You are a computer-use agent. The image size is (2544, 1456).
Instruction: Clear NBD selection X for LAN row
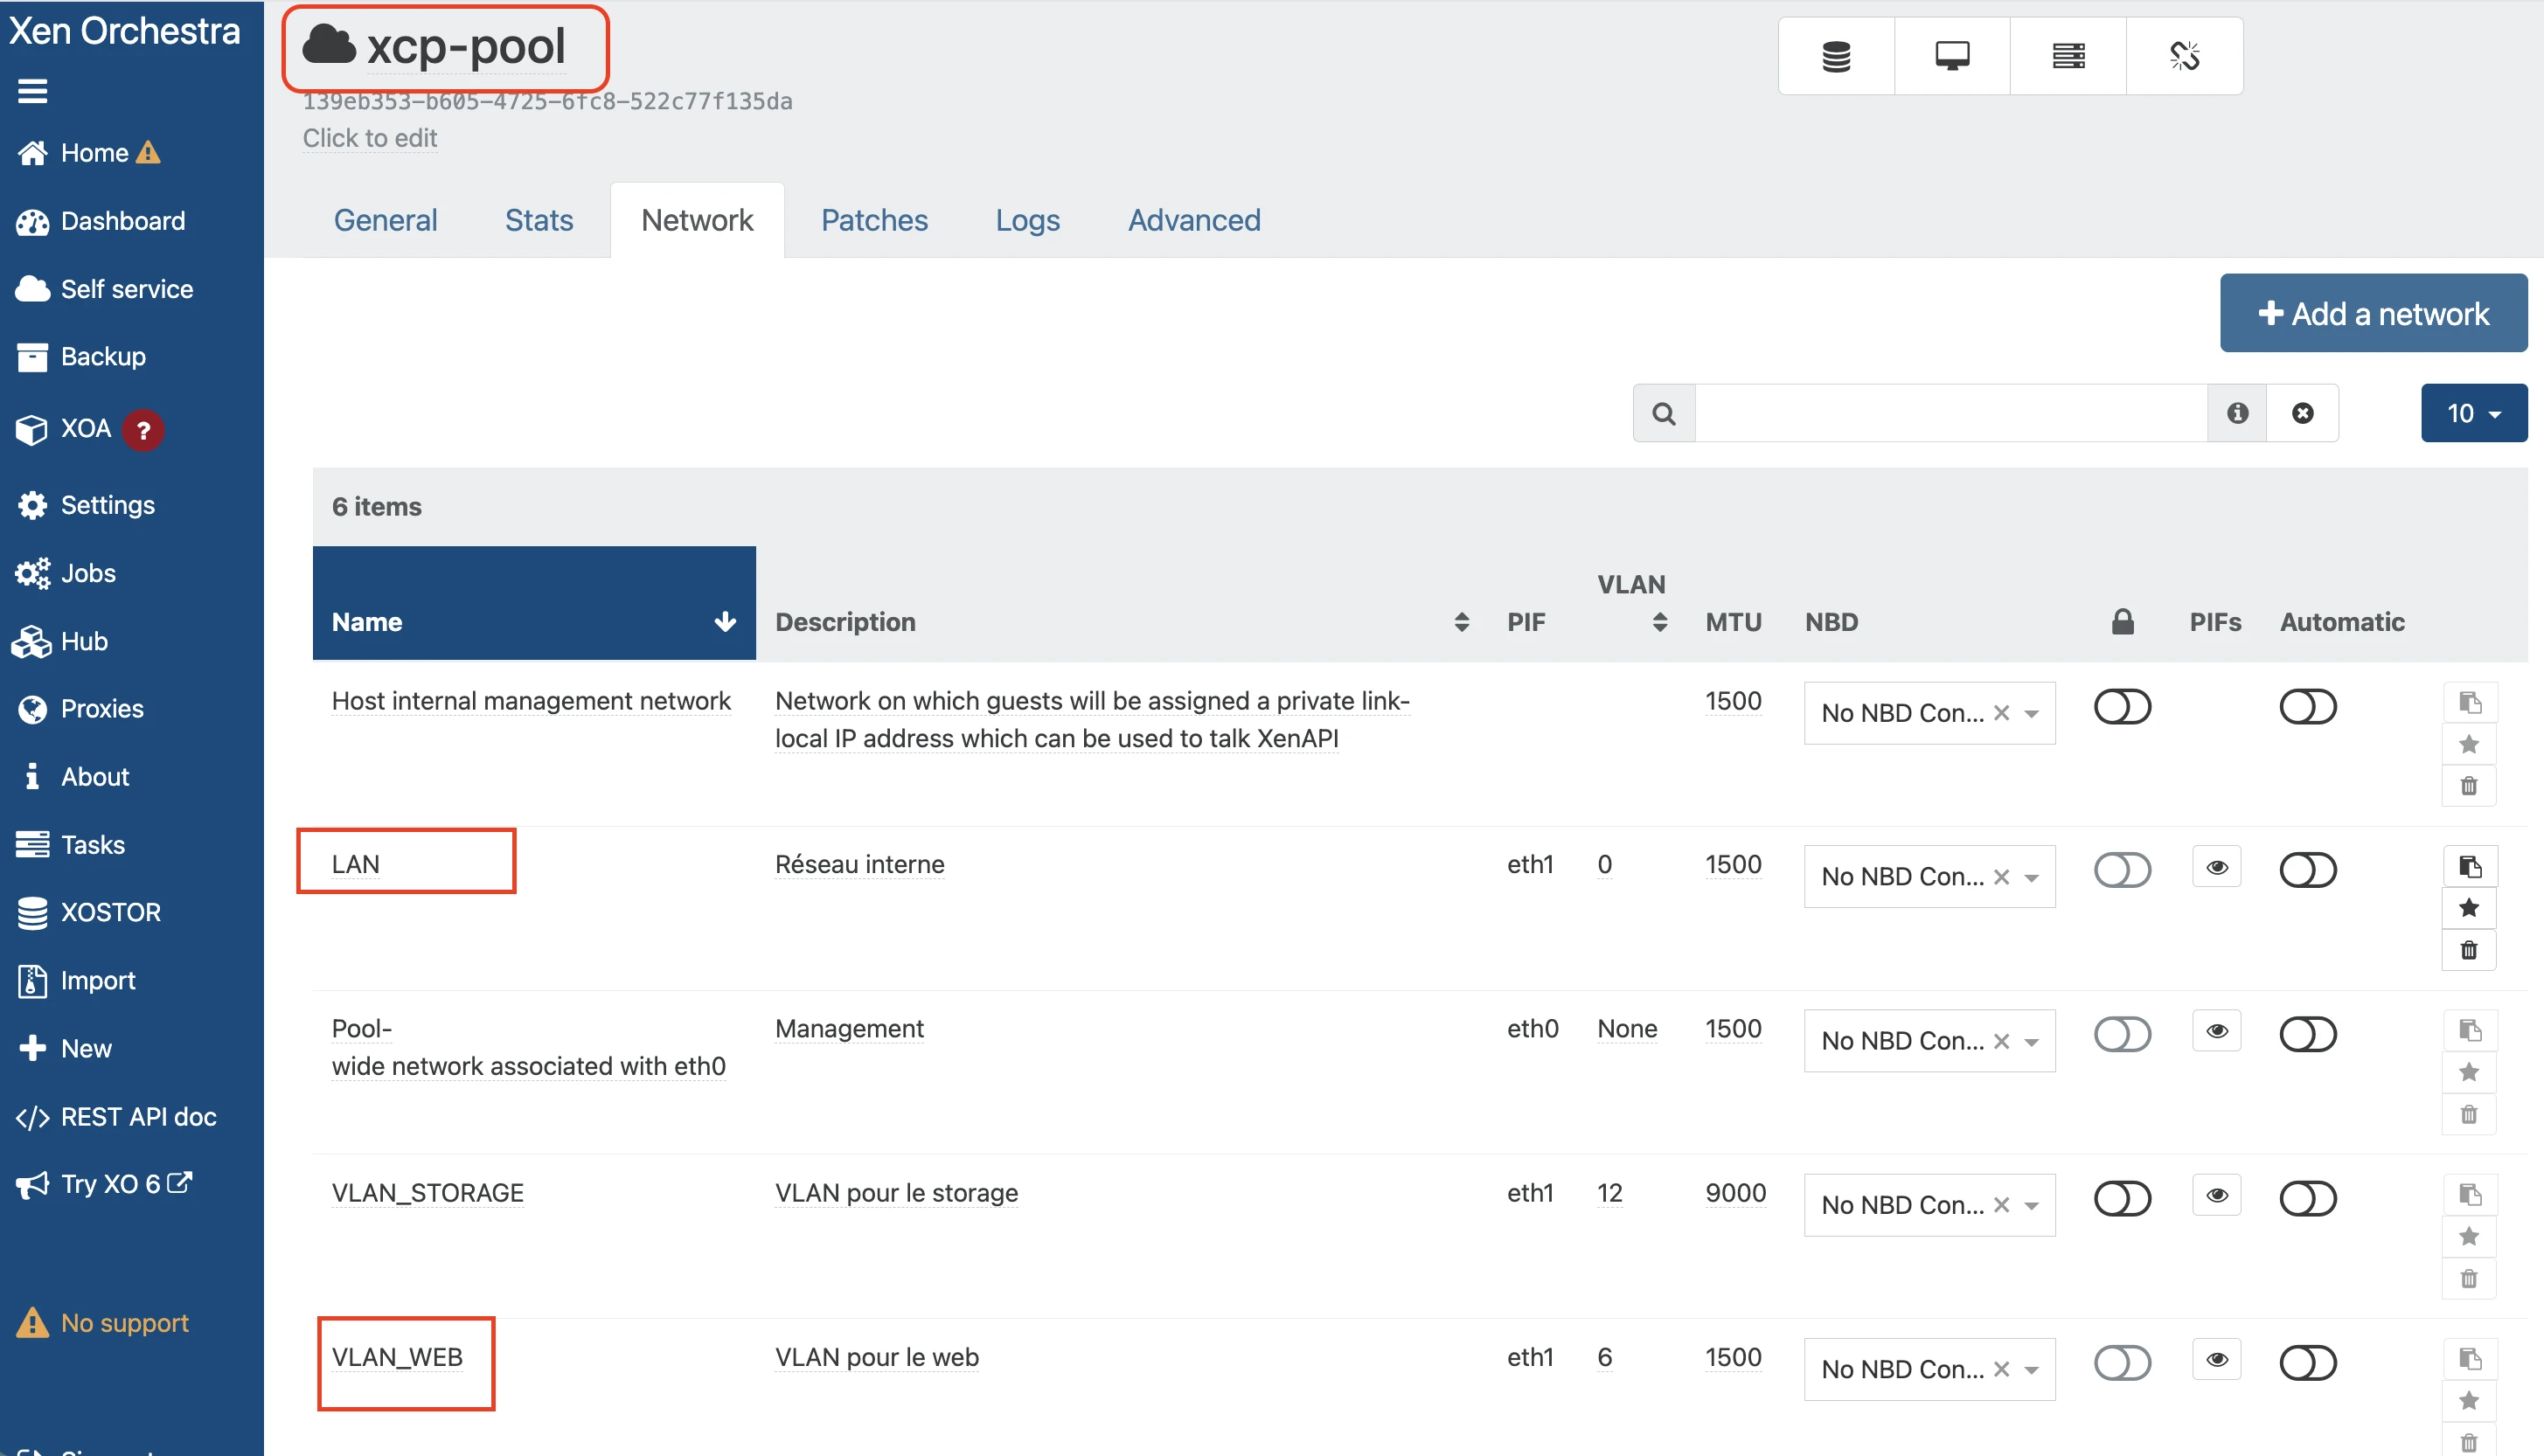pyautogui.click(x=2001, y=877)
